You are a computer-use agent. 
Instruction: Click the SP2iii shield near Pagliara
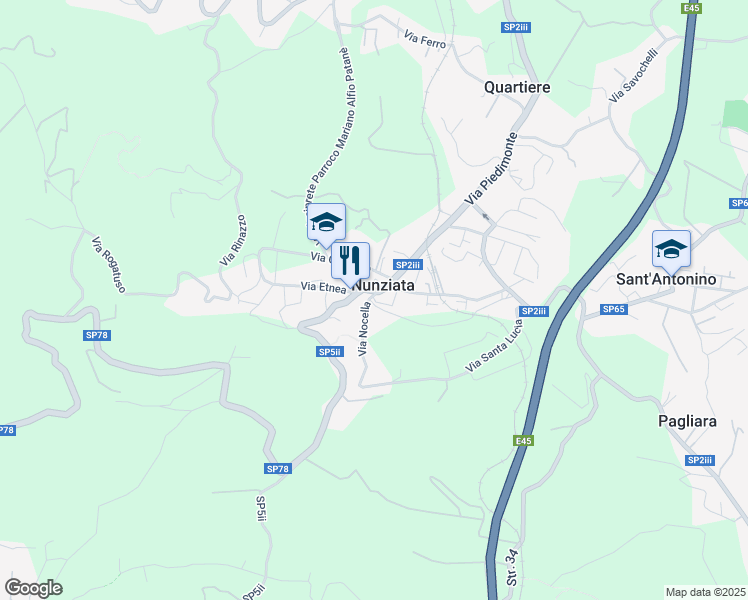coord(700,460)
